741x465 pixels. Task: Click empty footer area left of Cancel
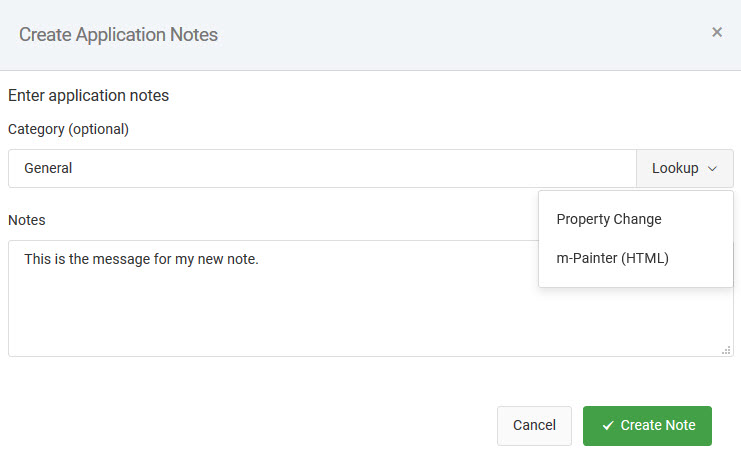(246, 425)
